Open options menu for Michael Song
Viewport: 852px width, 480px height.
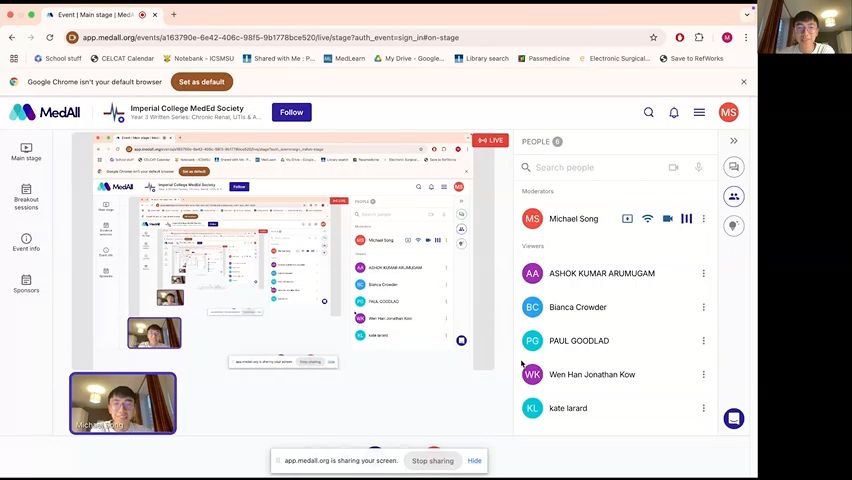coord(704,219)
